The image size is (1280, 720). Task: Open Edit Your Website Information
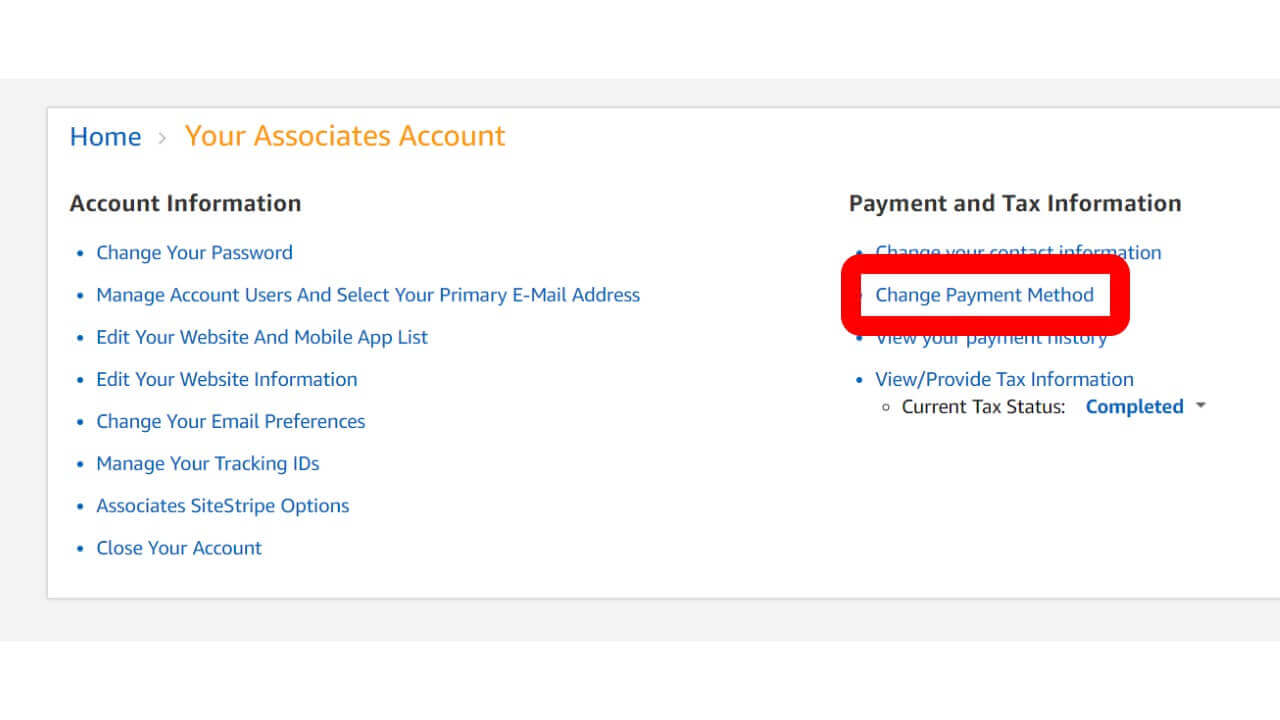pyautogui.click(x=226, y=379)
